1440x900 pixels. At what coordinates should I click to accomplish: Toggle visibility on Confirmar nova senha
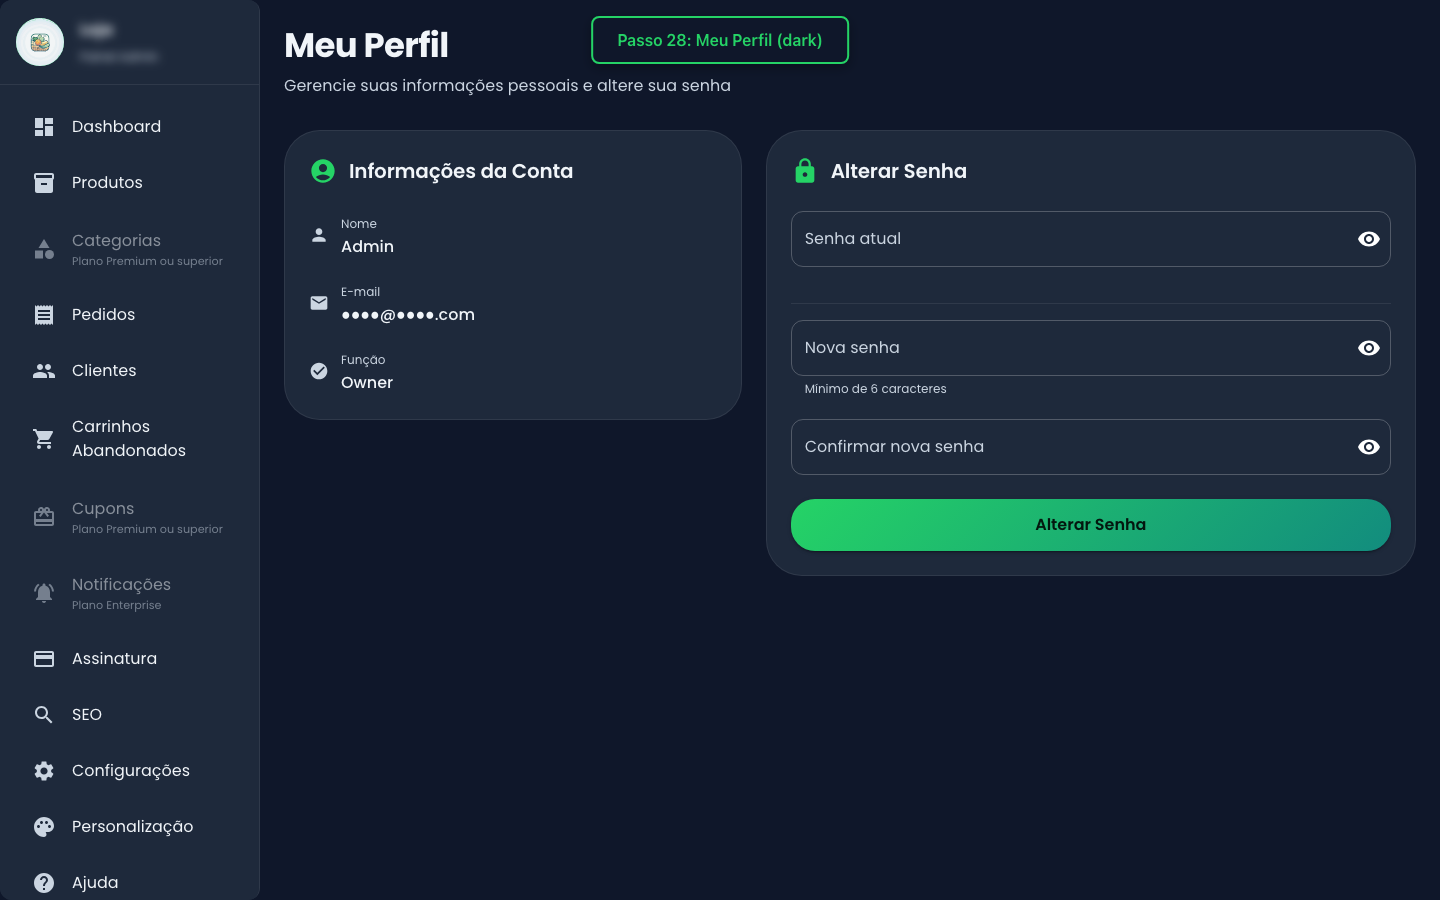[x=1368, y=447]
